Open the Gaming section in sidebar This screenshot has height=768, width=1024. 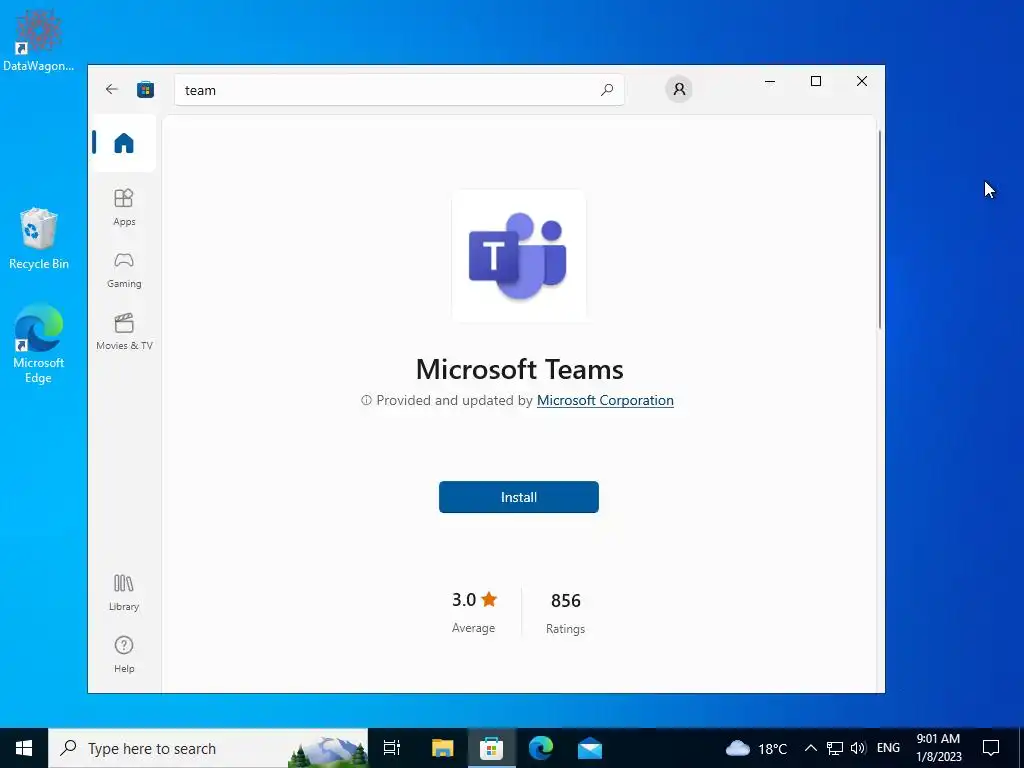tap(124, 270)
